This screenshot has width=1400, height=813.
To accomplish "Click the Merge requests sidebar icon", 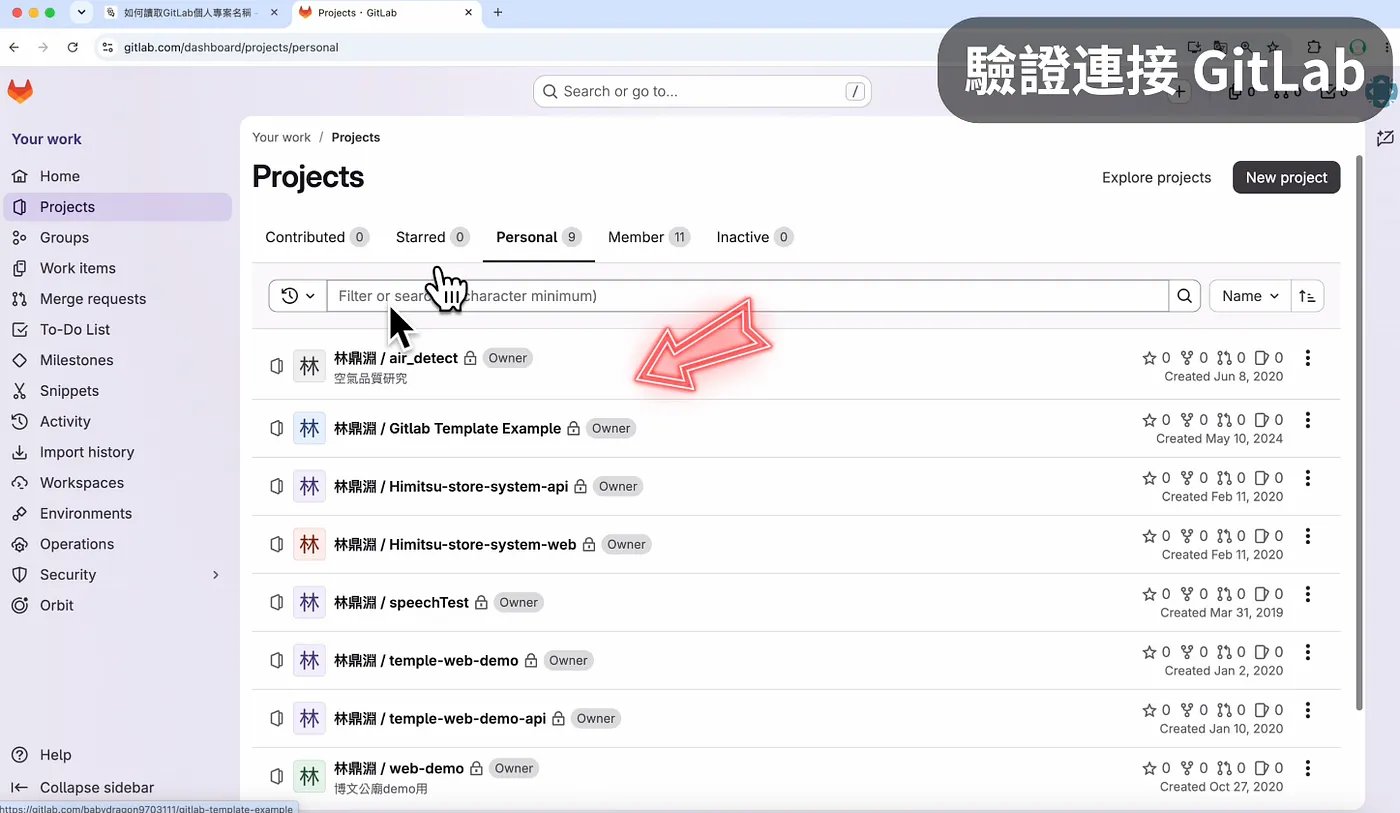I will click(19, 299).
